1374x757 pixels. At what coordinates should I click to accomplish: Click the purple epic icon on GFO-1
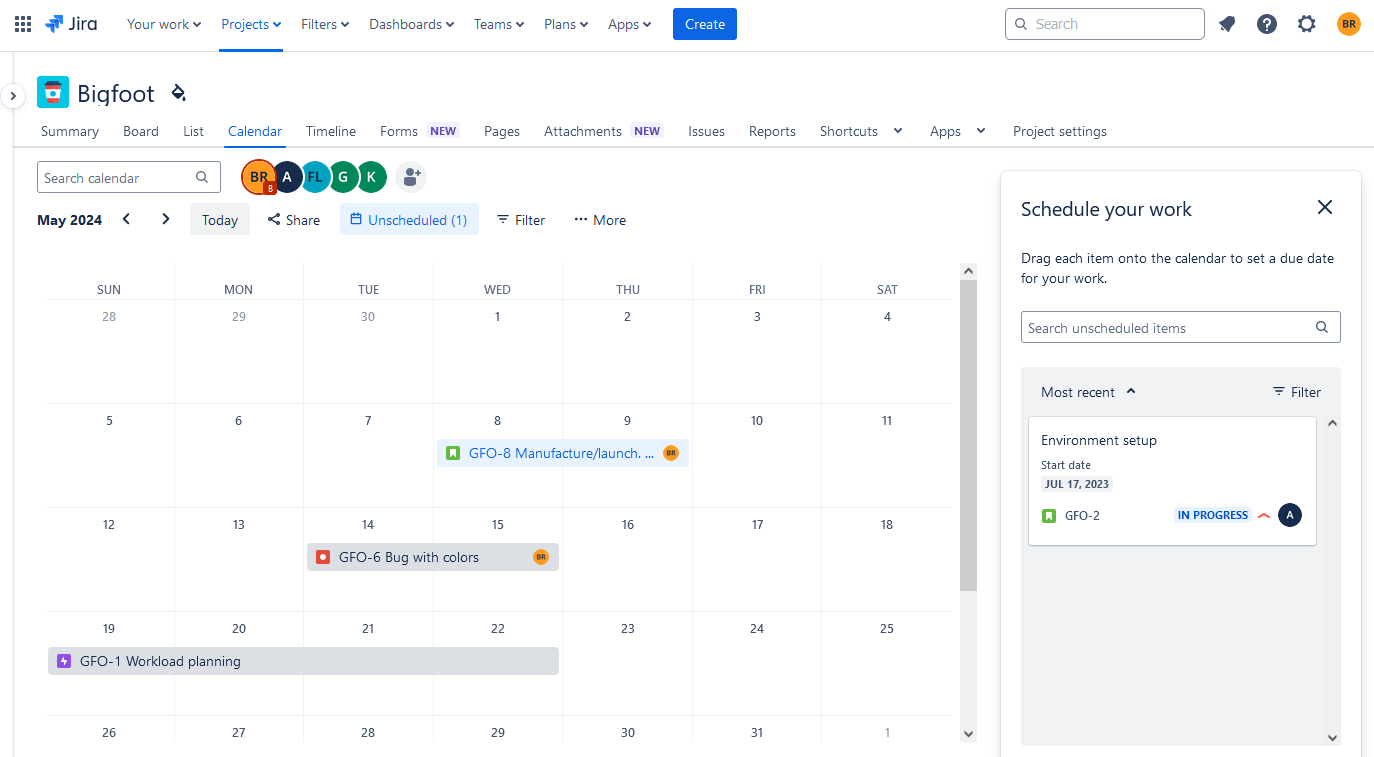(x=64, y=661)
